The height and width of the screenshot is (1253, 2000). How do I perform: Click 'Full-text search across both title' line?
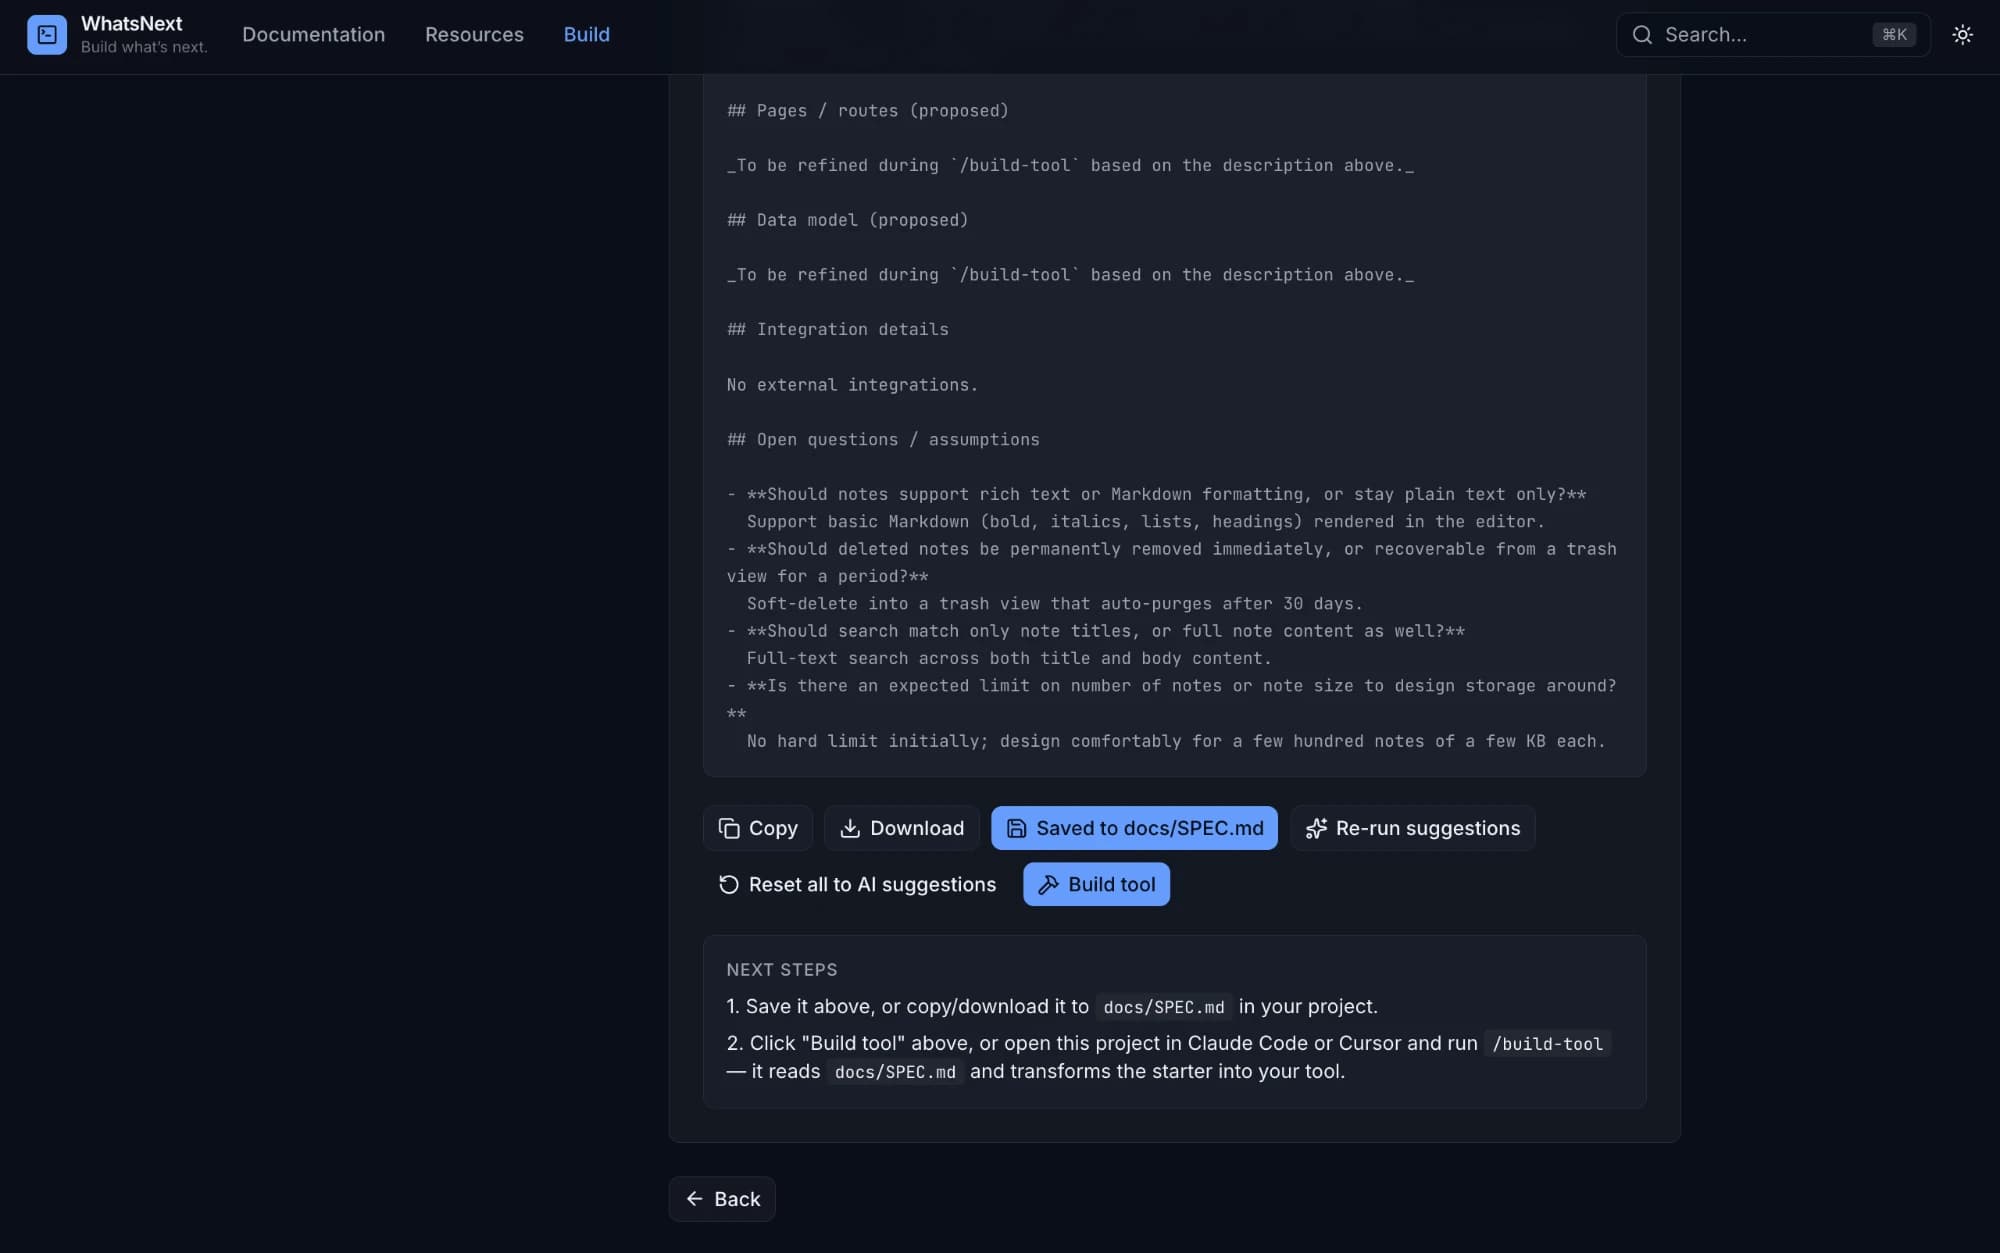1009,659
